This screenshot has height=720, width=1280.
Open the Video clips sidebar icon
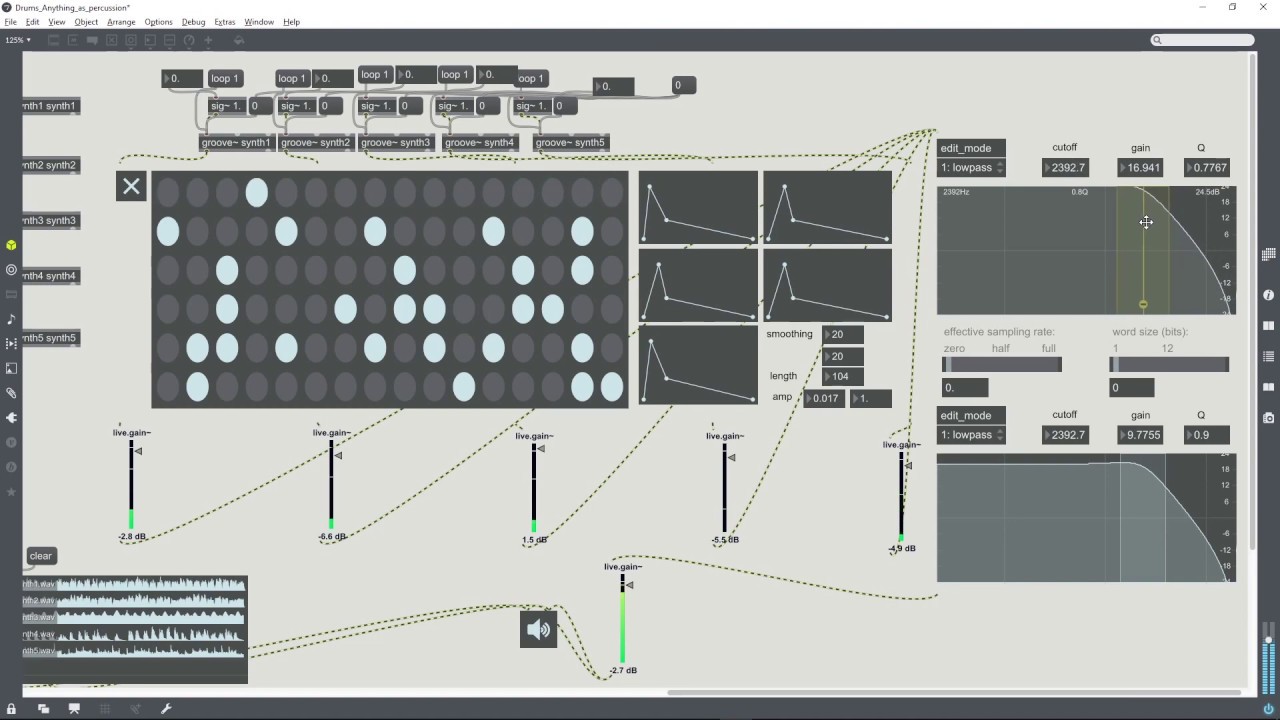11,343
